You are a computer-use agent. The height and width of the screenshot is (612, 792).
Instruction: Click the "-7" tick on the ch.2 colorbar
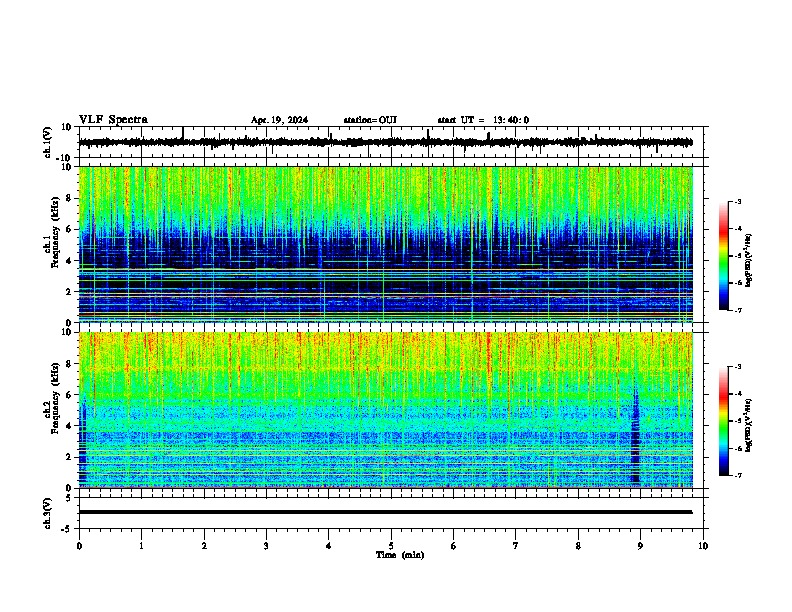click(x=737, y=475)
